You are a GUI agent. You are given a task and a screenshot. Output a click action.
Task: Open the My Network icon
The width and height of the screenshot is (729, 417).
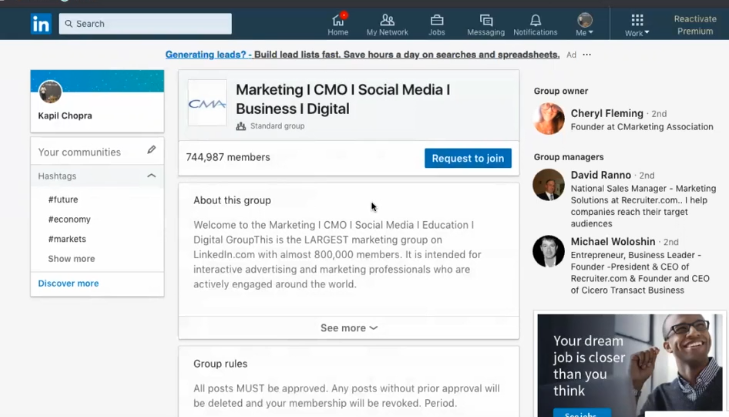coord(387,25)
